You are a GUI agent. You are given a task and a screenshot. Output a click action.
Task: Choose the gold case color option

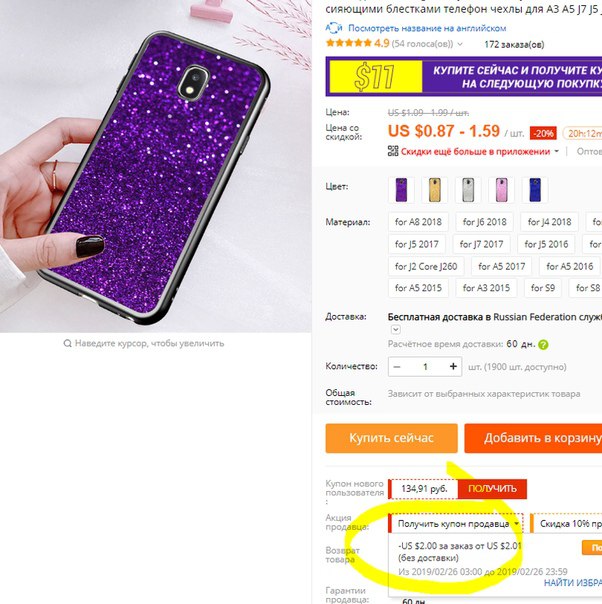pos(435,190)
